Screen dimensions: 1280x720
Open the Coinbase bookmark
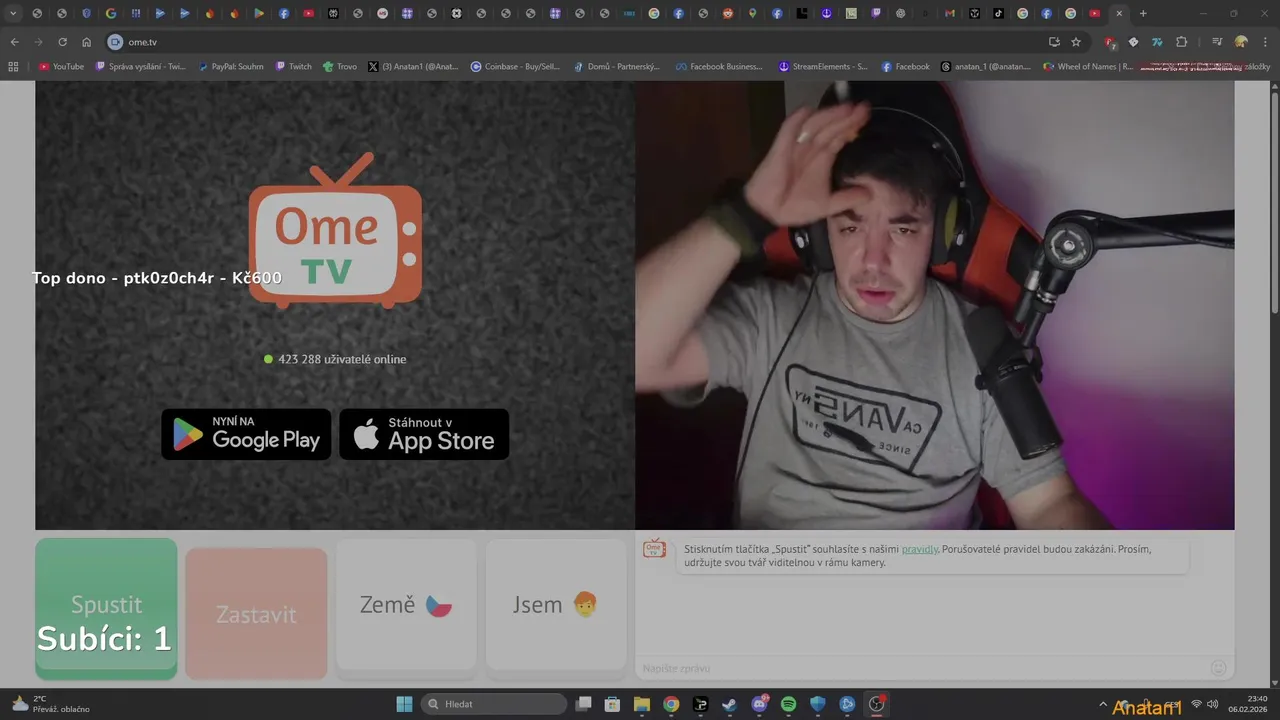point(517,66)
